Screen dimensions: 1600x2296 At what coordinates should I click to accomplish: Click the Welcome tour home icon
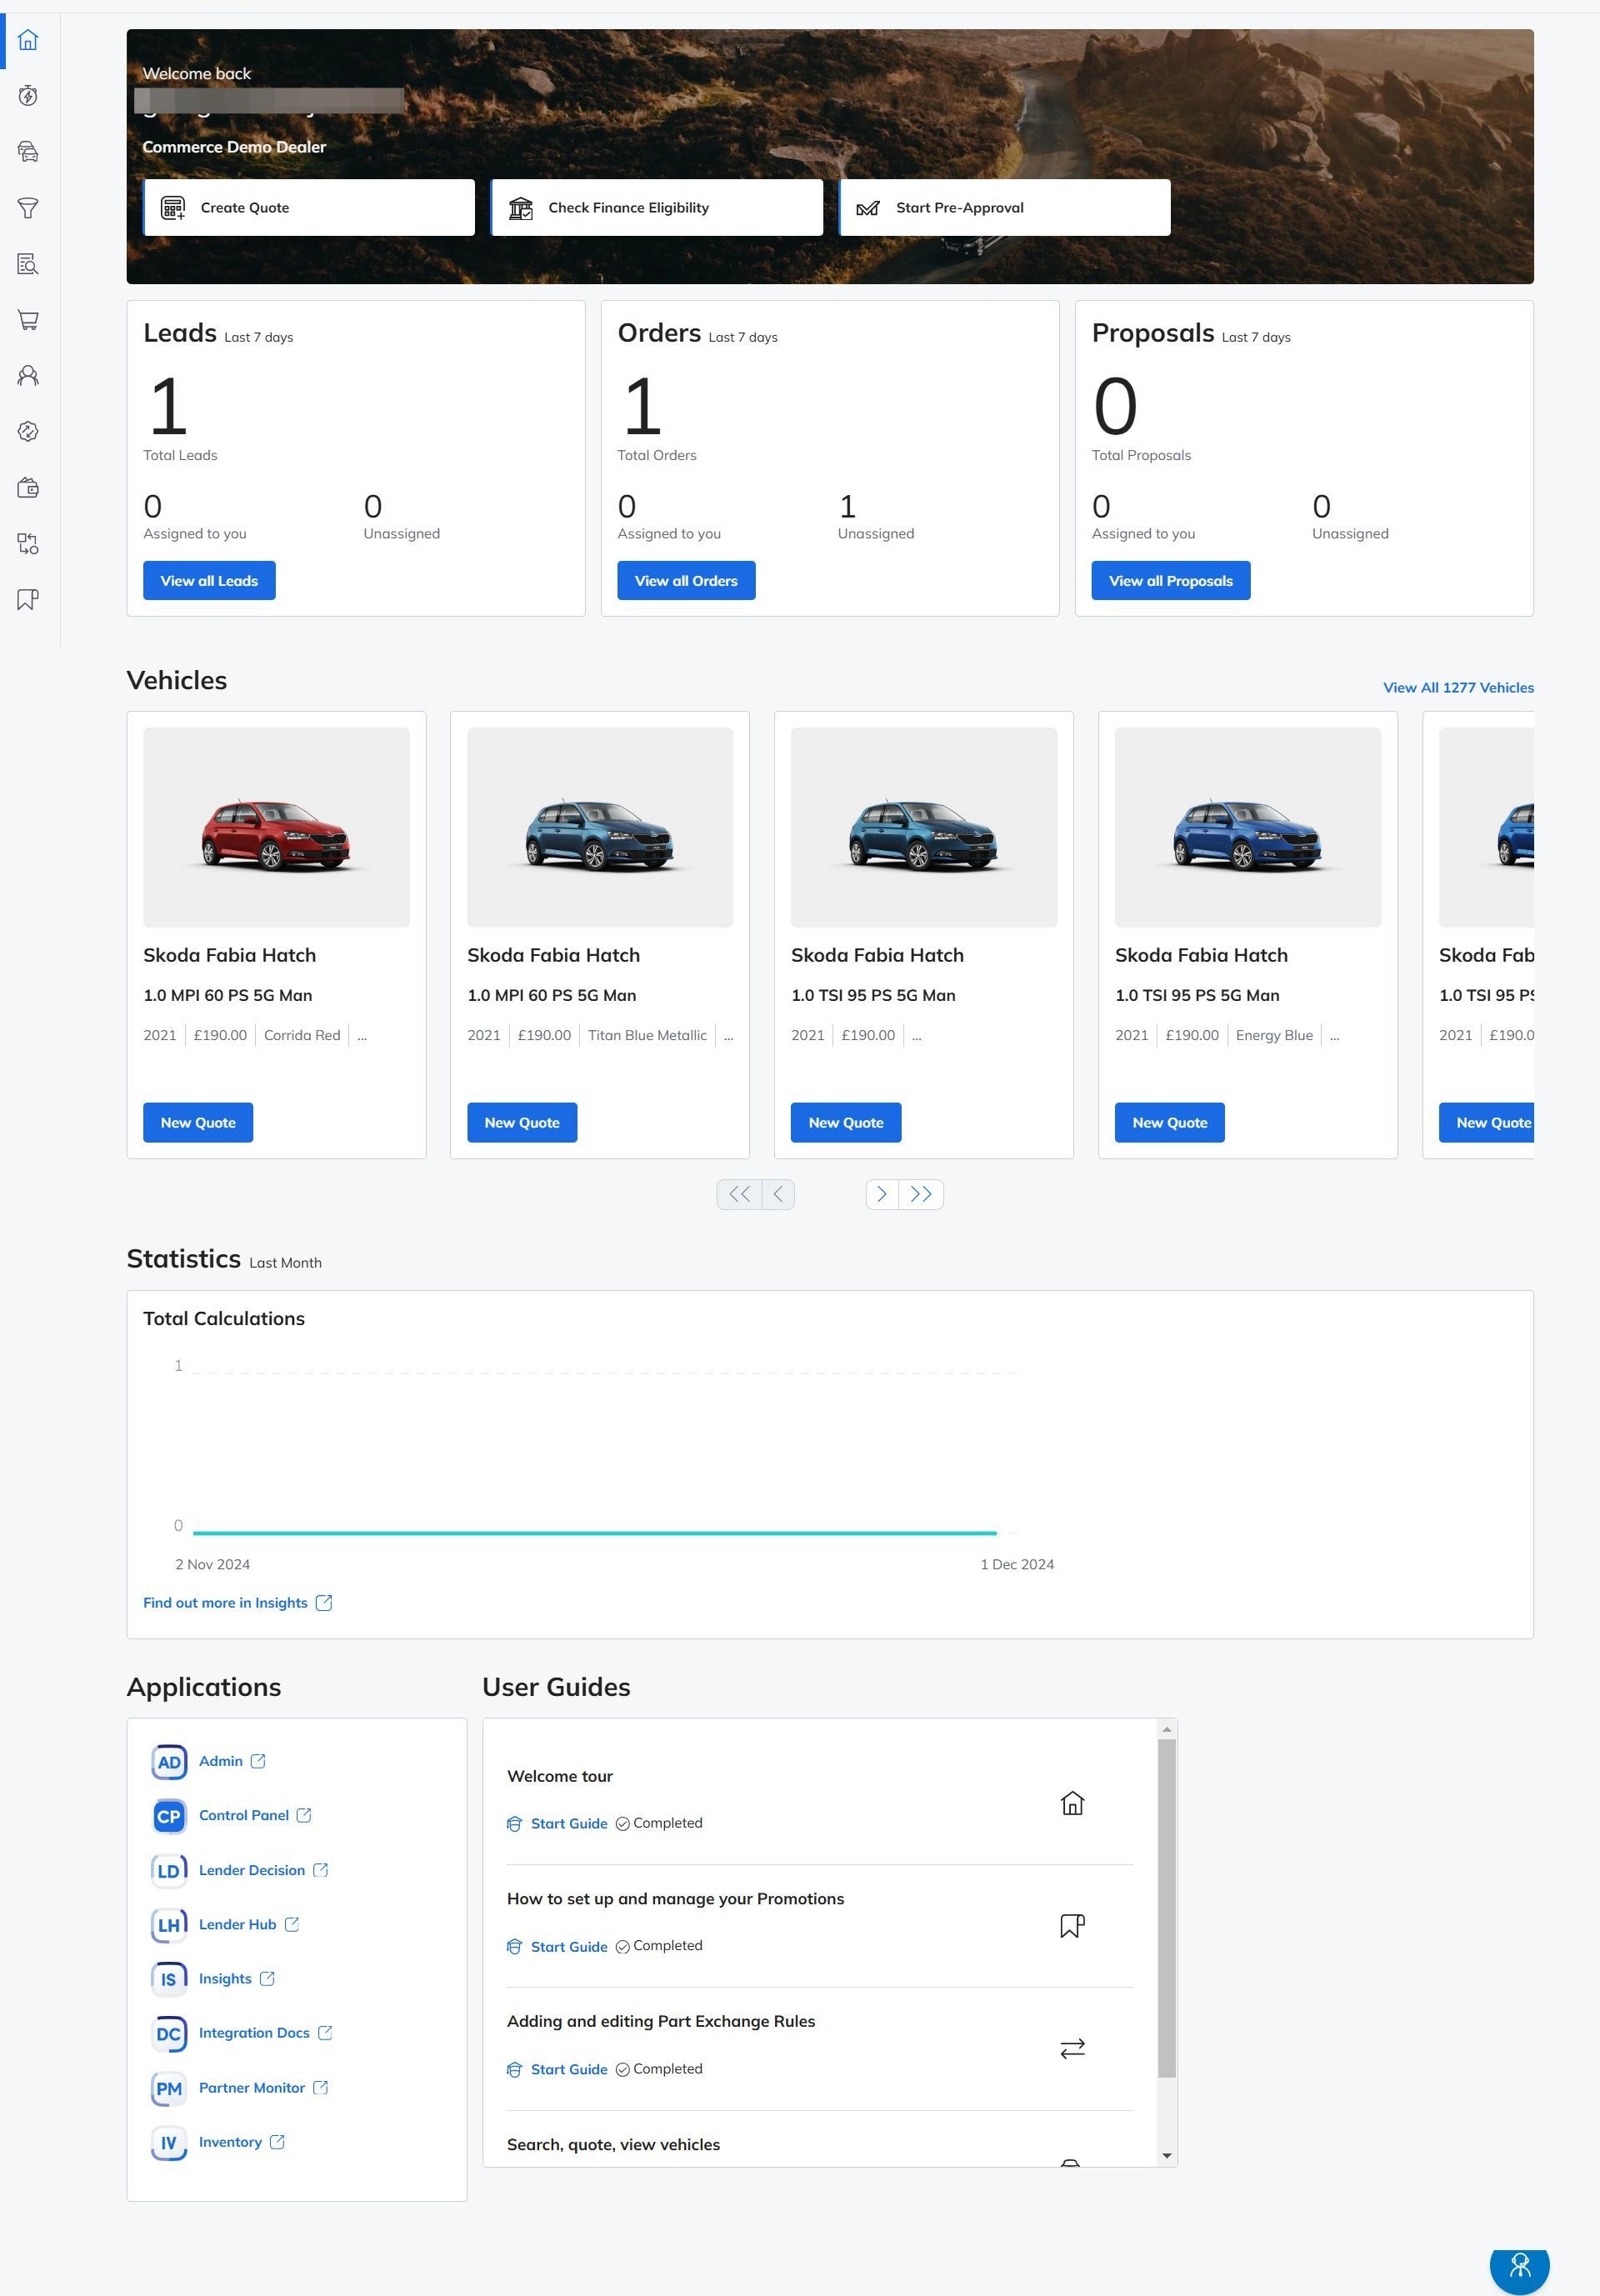click(x=1072, y=1803)
